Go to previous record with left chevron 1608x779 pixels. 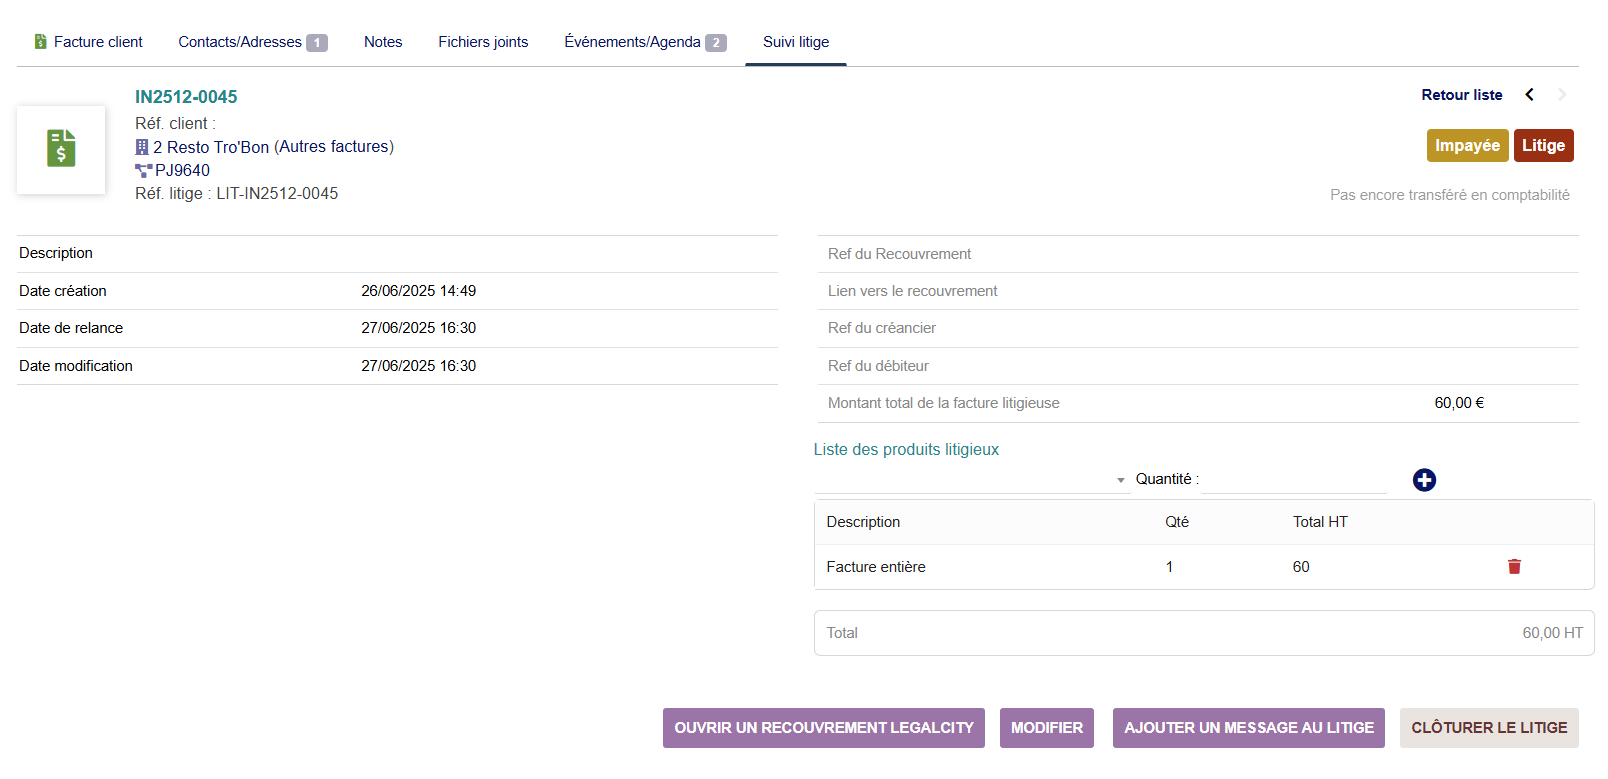[1529, 95]
